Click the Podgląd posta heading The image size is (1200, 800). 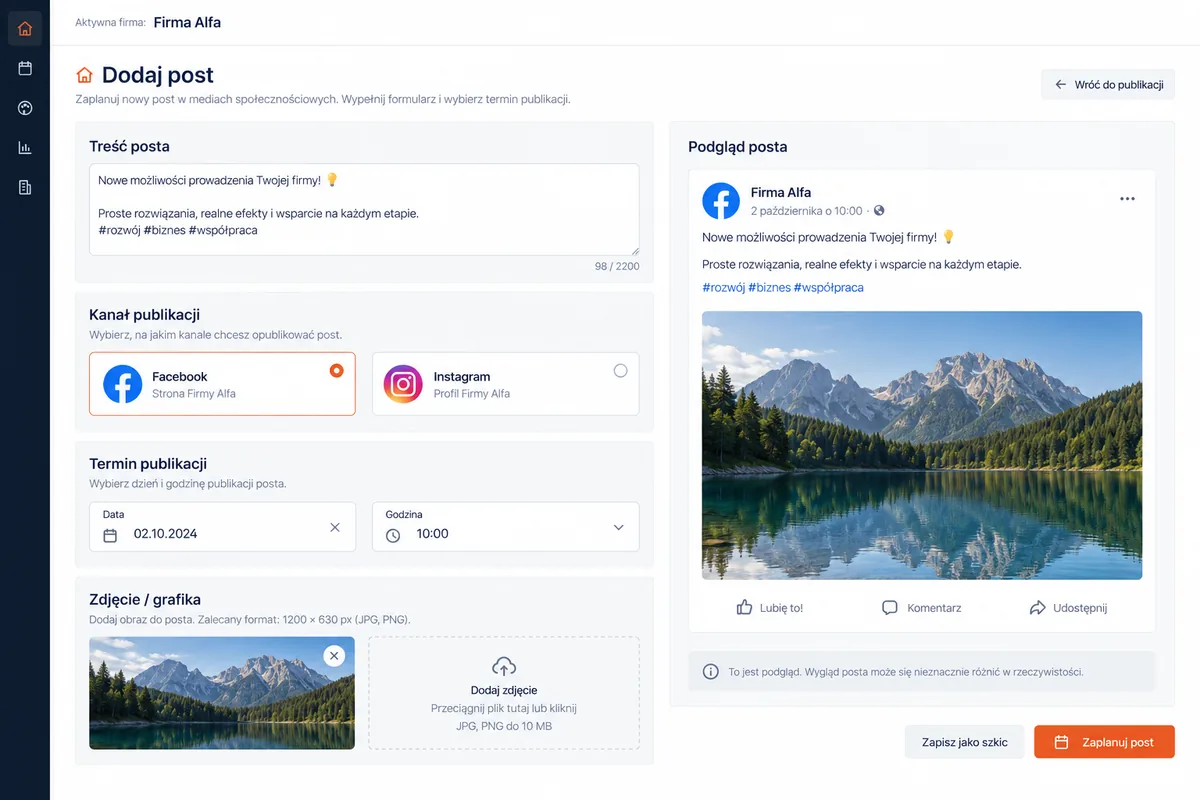[738, 147]
